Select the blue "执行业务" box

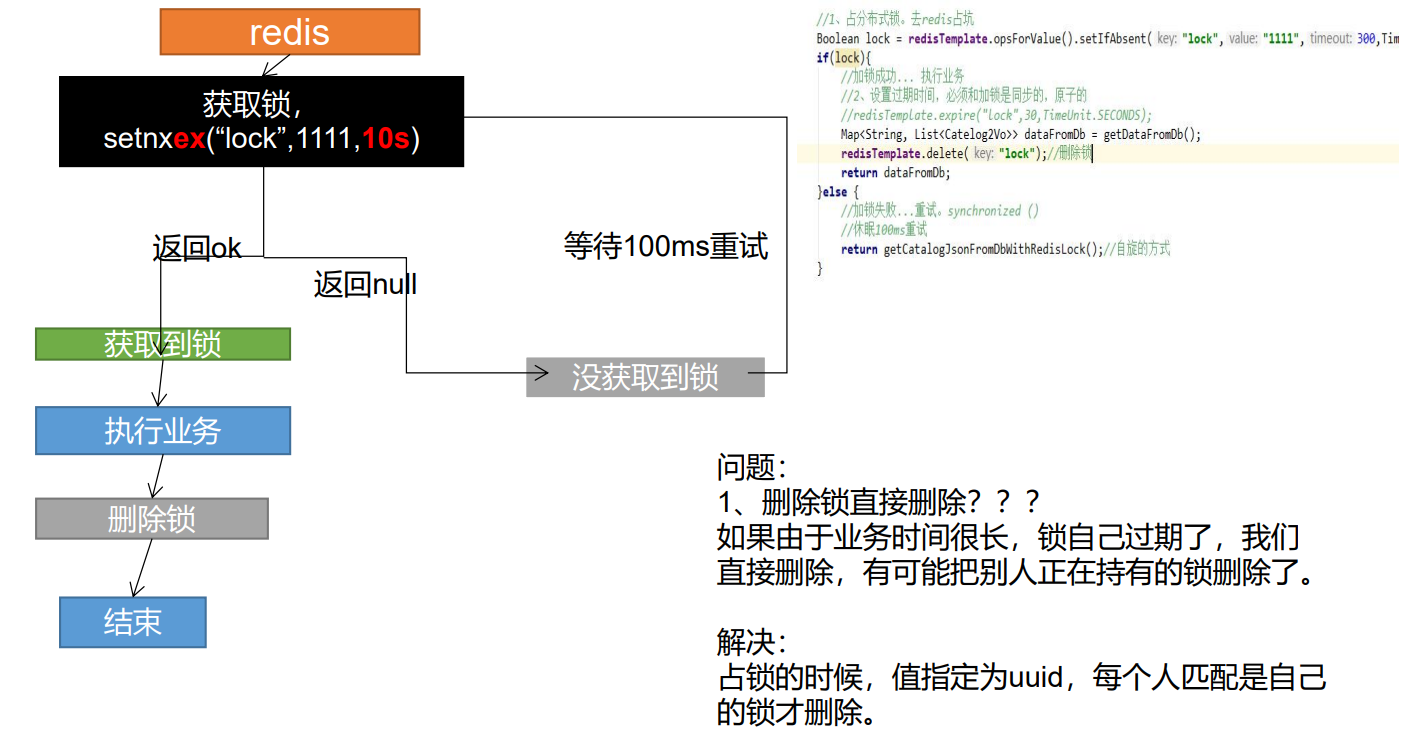[163, 431]
